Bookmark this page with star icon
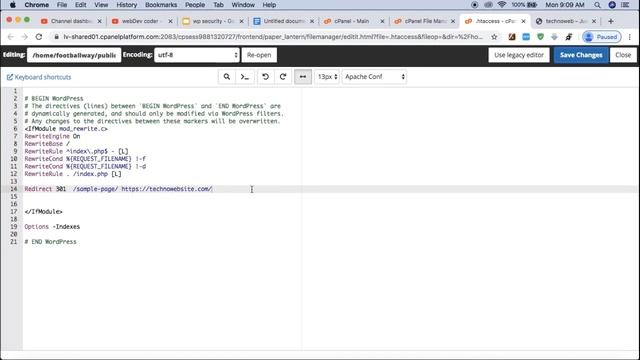Image resolution: width=640 pixels, height=360 pixels. pos(494,37)
